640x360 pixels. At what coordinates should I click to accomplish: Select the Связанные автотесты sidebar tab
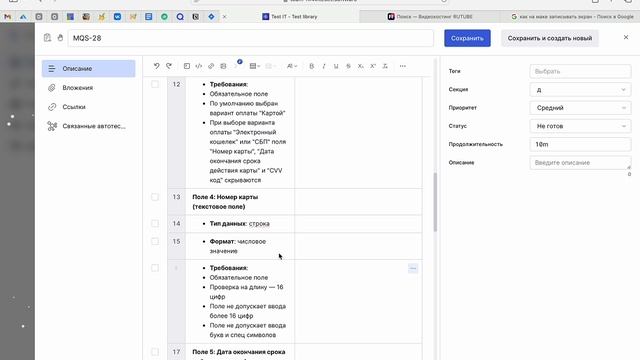(89, 126)
